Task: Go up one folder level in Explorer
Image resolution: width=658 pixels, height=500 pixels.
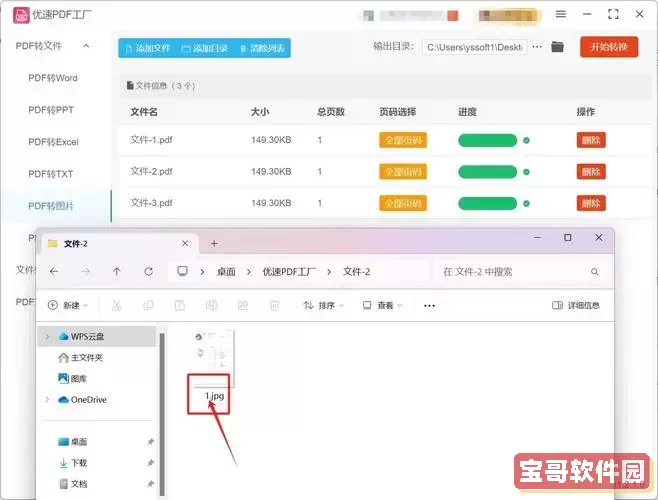Action: coord(117,272)
